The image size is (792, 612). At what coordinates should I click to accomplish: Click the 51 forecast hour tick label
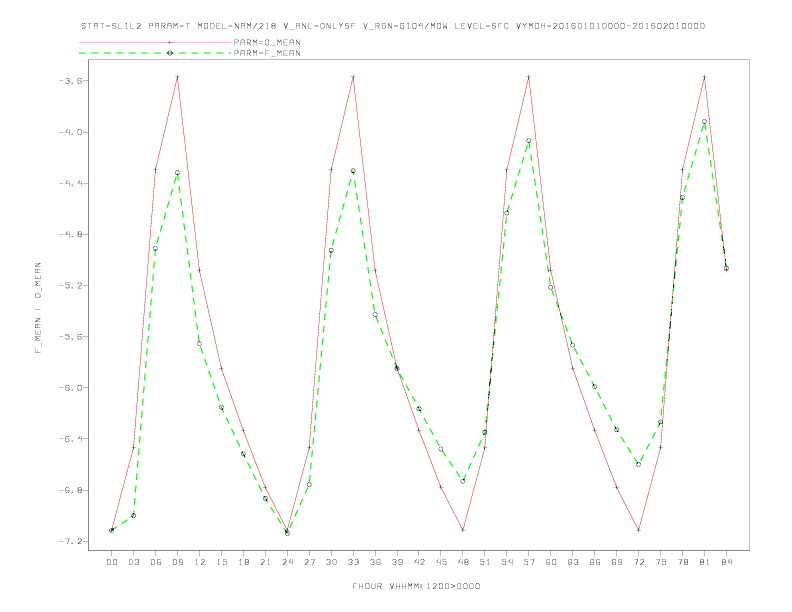[x=485, y=562]
